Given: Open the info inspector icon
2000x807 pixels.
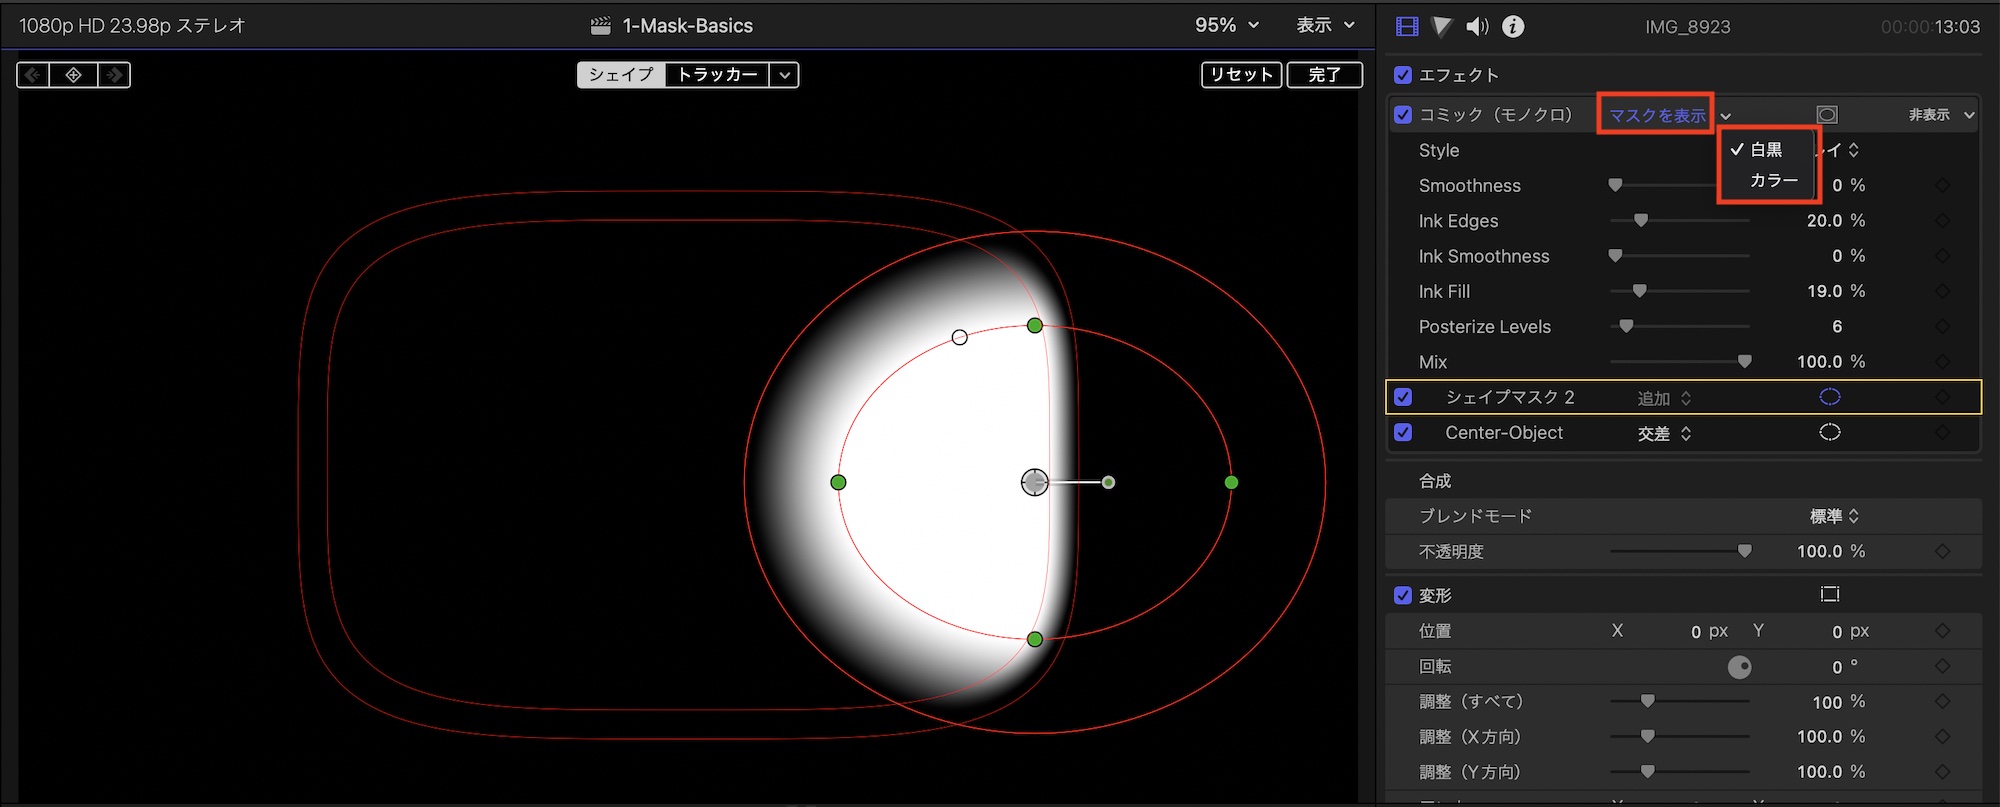Looking at the screenshot, I should point(1513,27).
